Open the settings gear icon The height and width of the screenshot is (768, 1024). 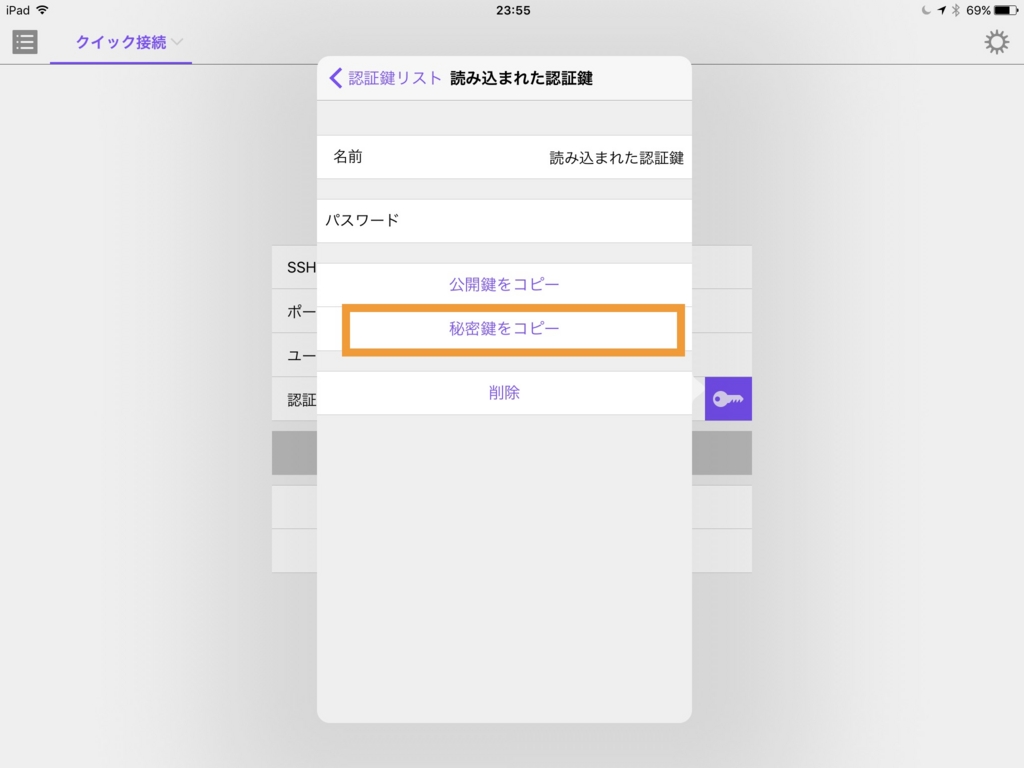tap(996, 42)
